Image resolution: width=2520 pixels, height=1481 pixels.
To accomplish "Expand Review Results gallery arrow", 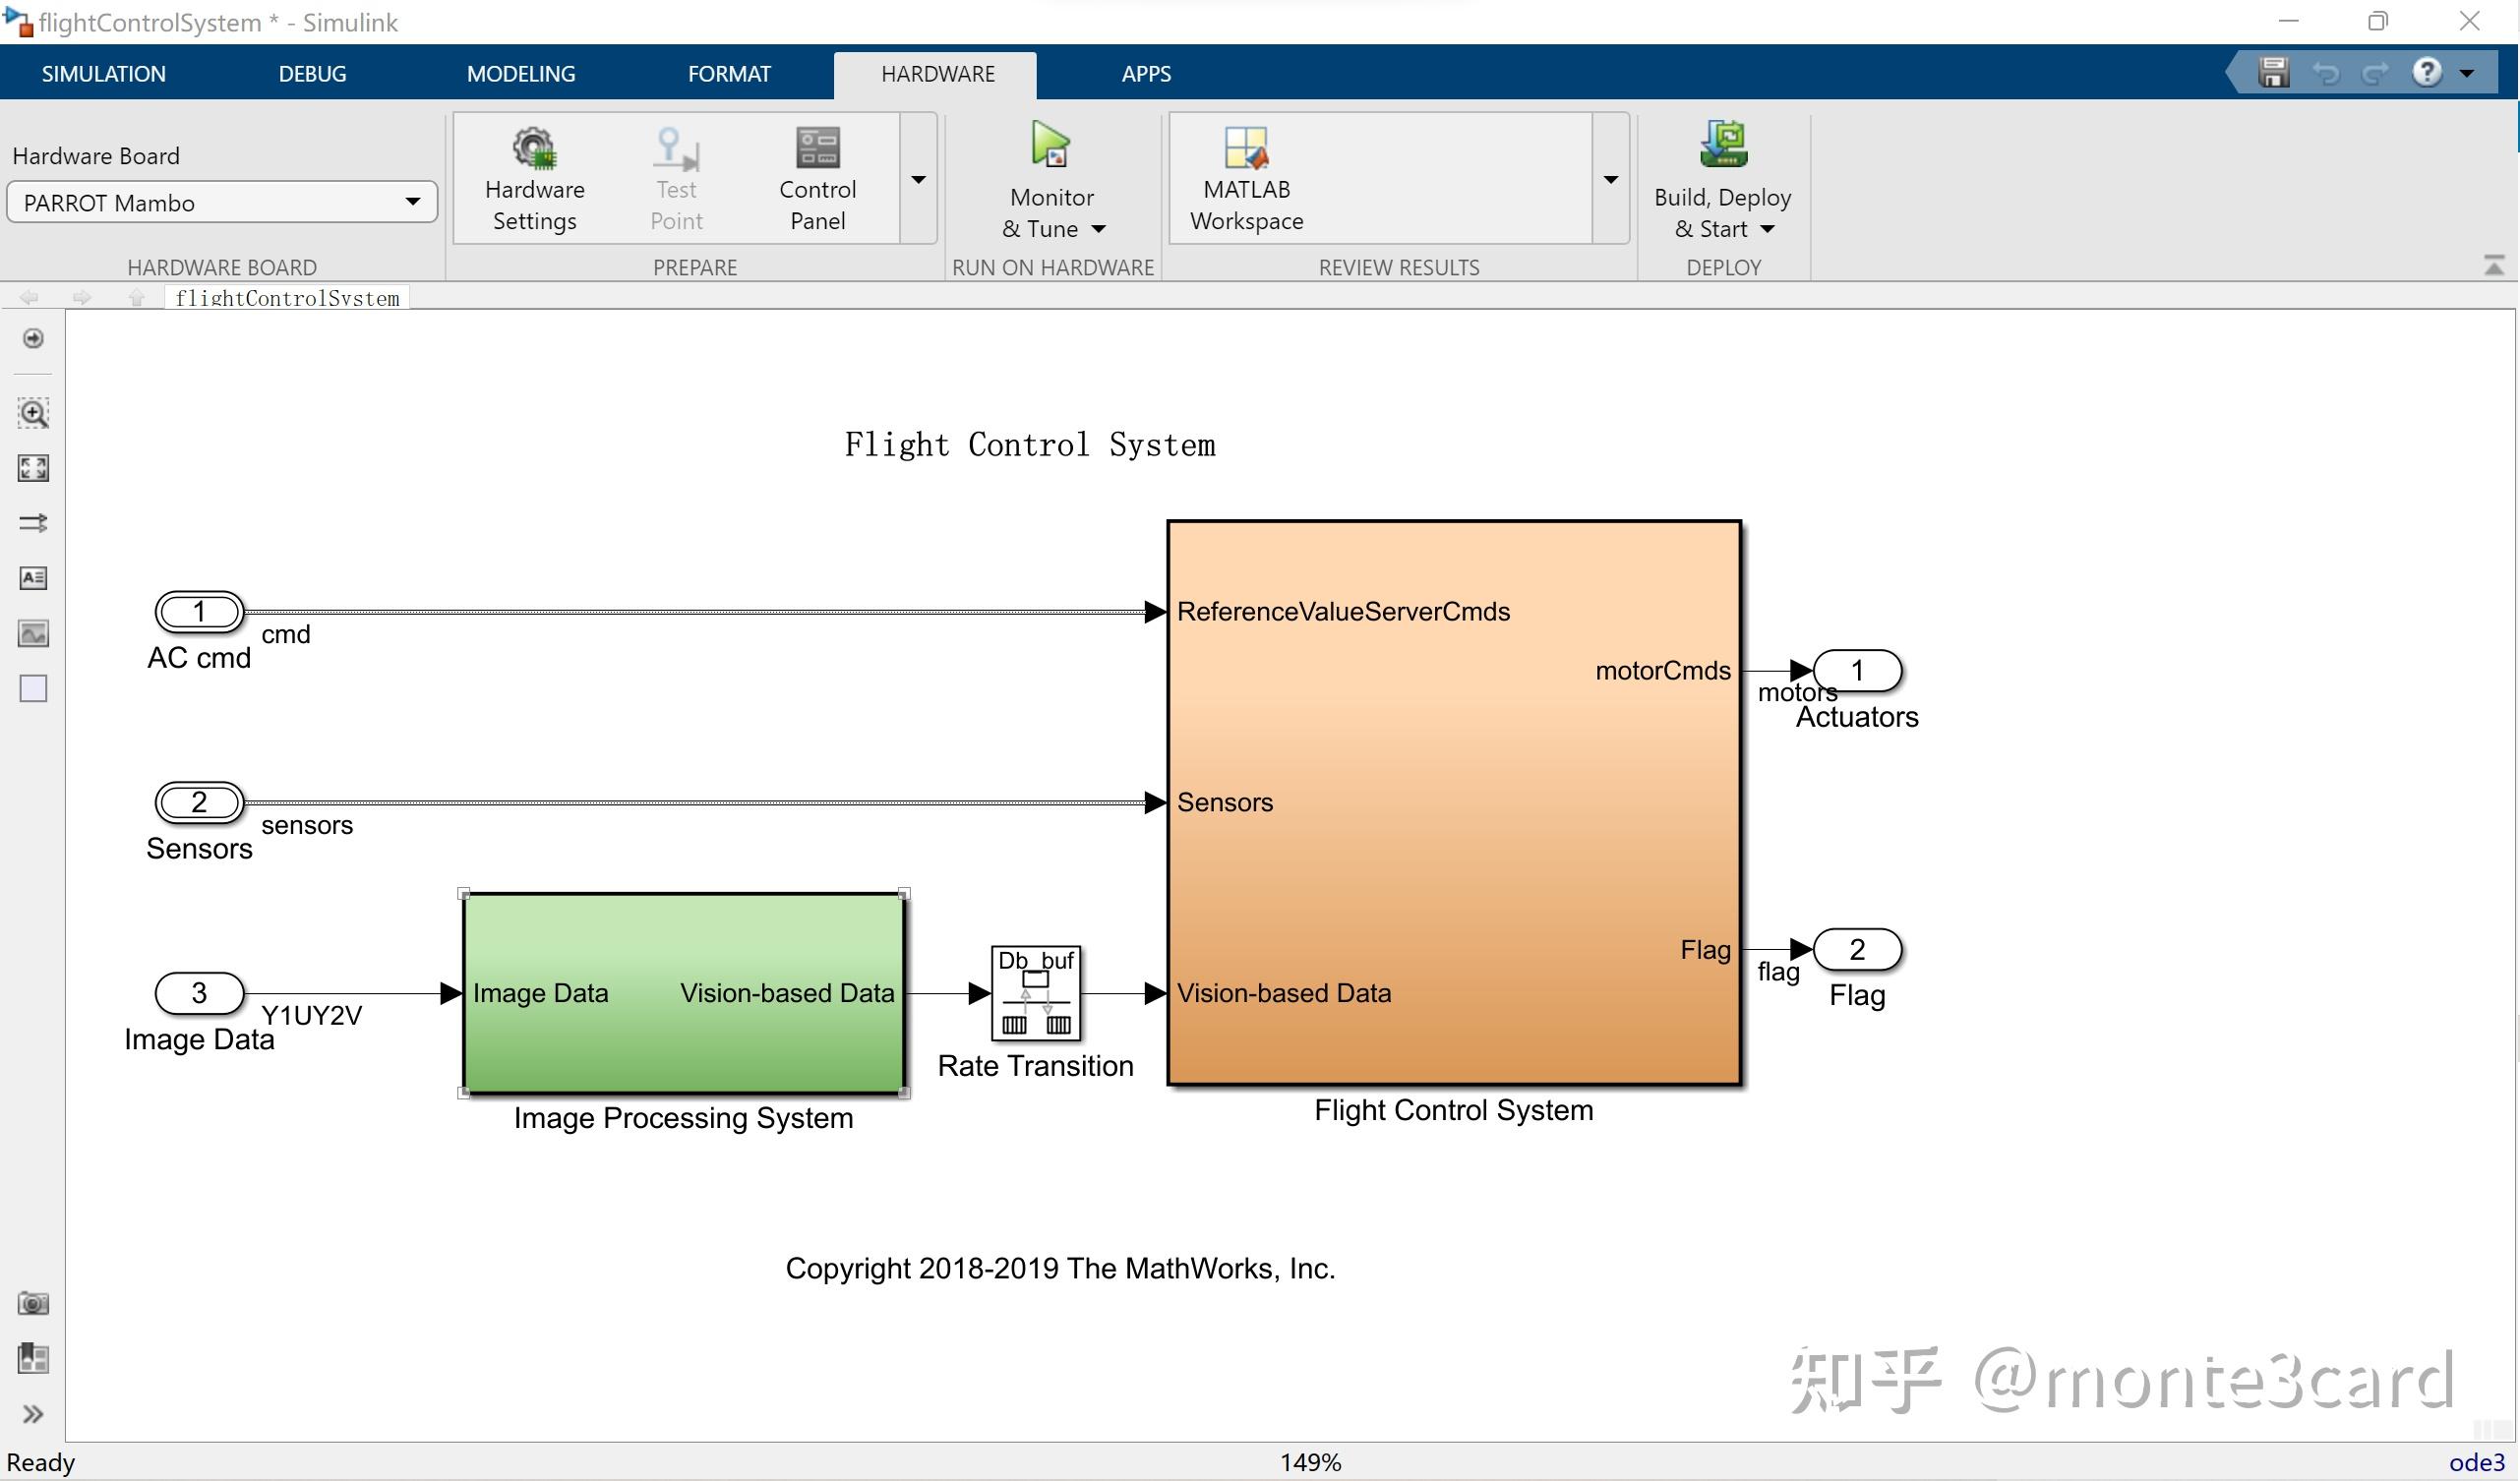I will 1610,180.
